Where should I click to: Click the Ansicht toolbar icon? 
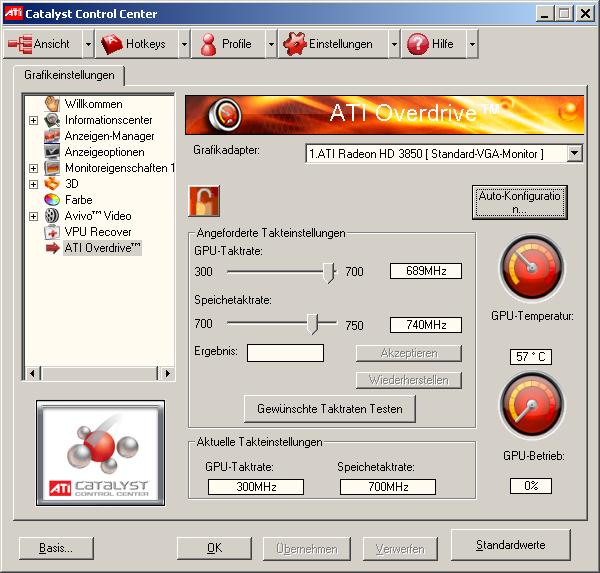click(20, 44)
